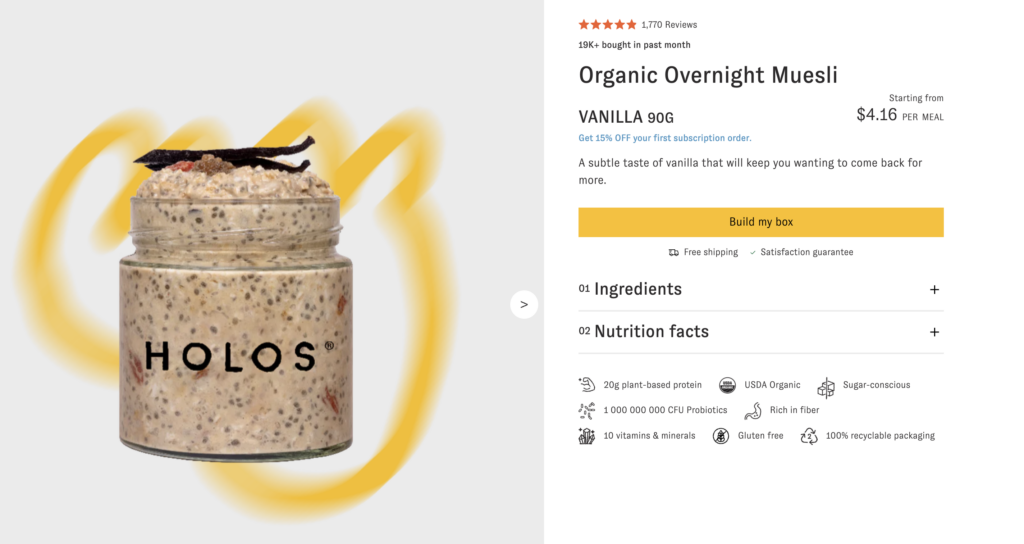Click the plant-based protein muscle icon
This screenshot has width=1024, height=544.
click(586, 385)
